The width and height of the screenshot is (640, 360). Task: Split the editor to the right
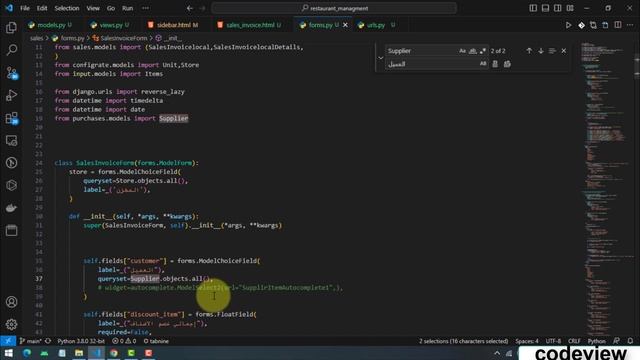618,25
